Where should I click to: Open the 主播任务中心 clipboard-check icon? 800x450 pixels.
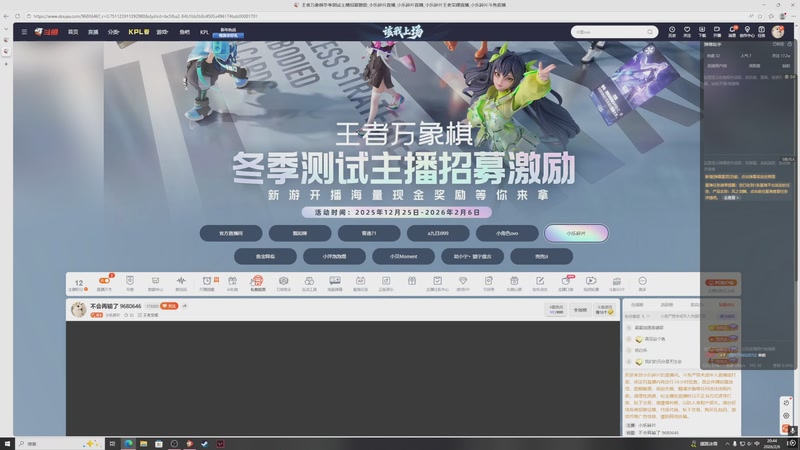pyautogui.click(x=437, y=283)
